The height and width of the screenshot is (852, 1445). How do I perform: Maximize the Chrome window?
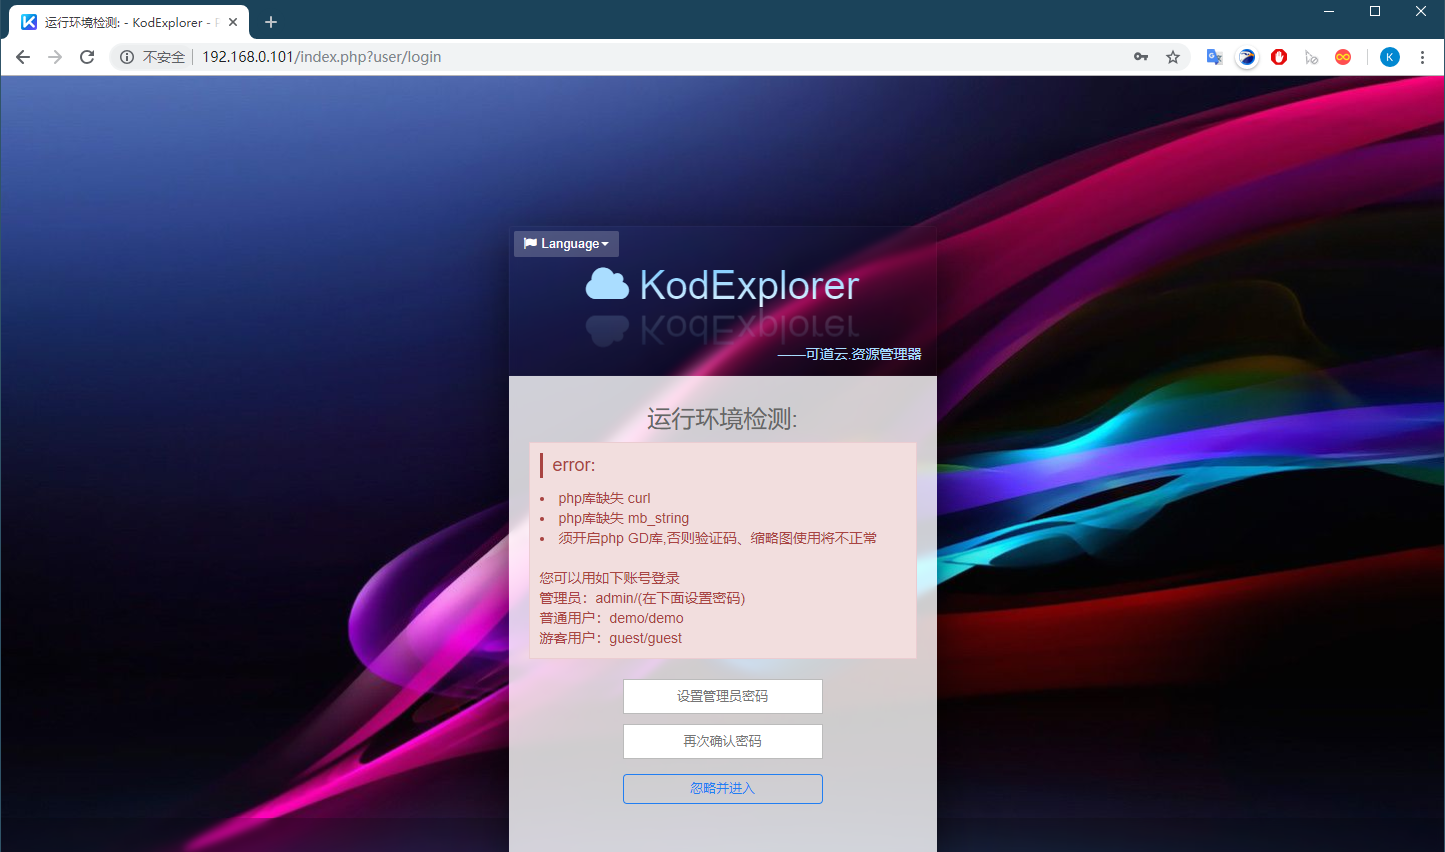click(1375, 12)
